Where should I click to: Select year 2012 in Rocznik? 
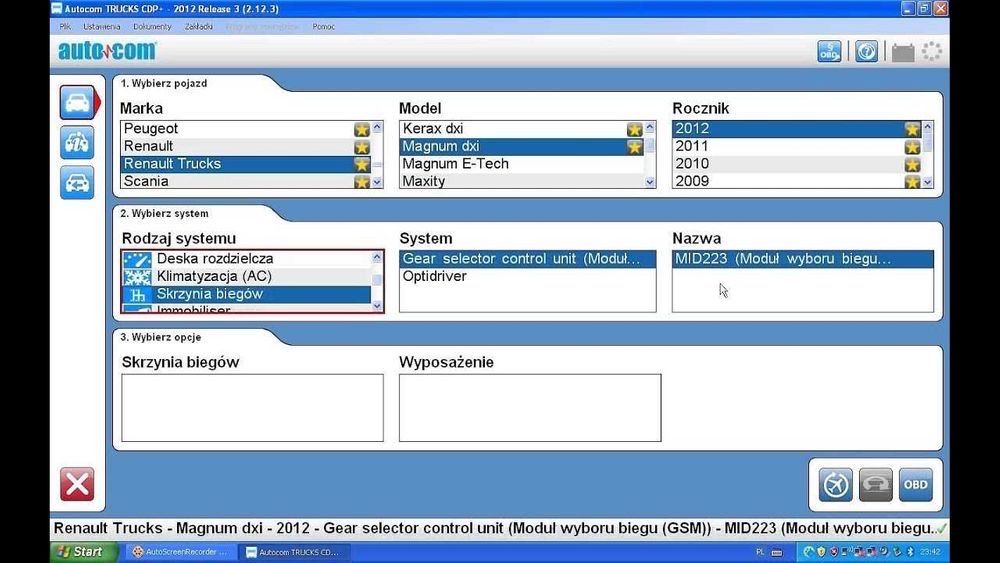coord(797,129)
